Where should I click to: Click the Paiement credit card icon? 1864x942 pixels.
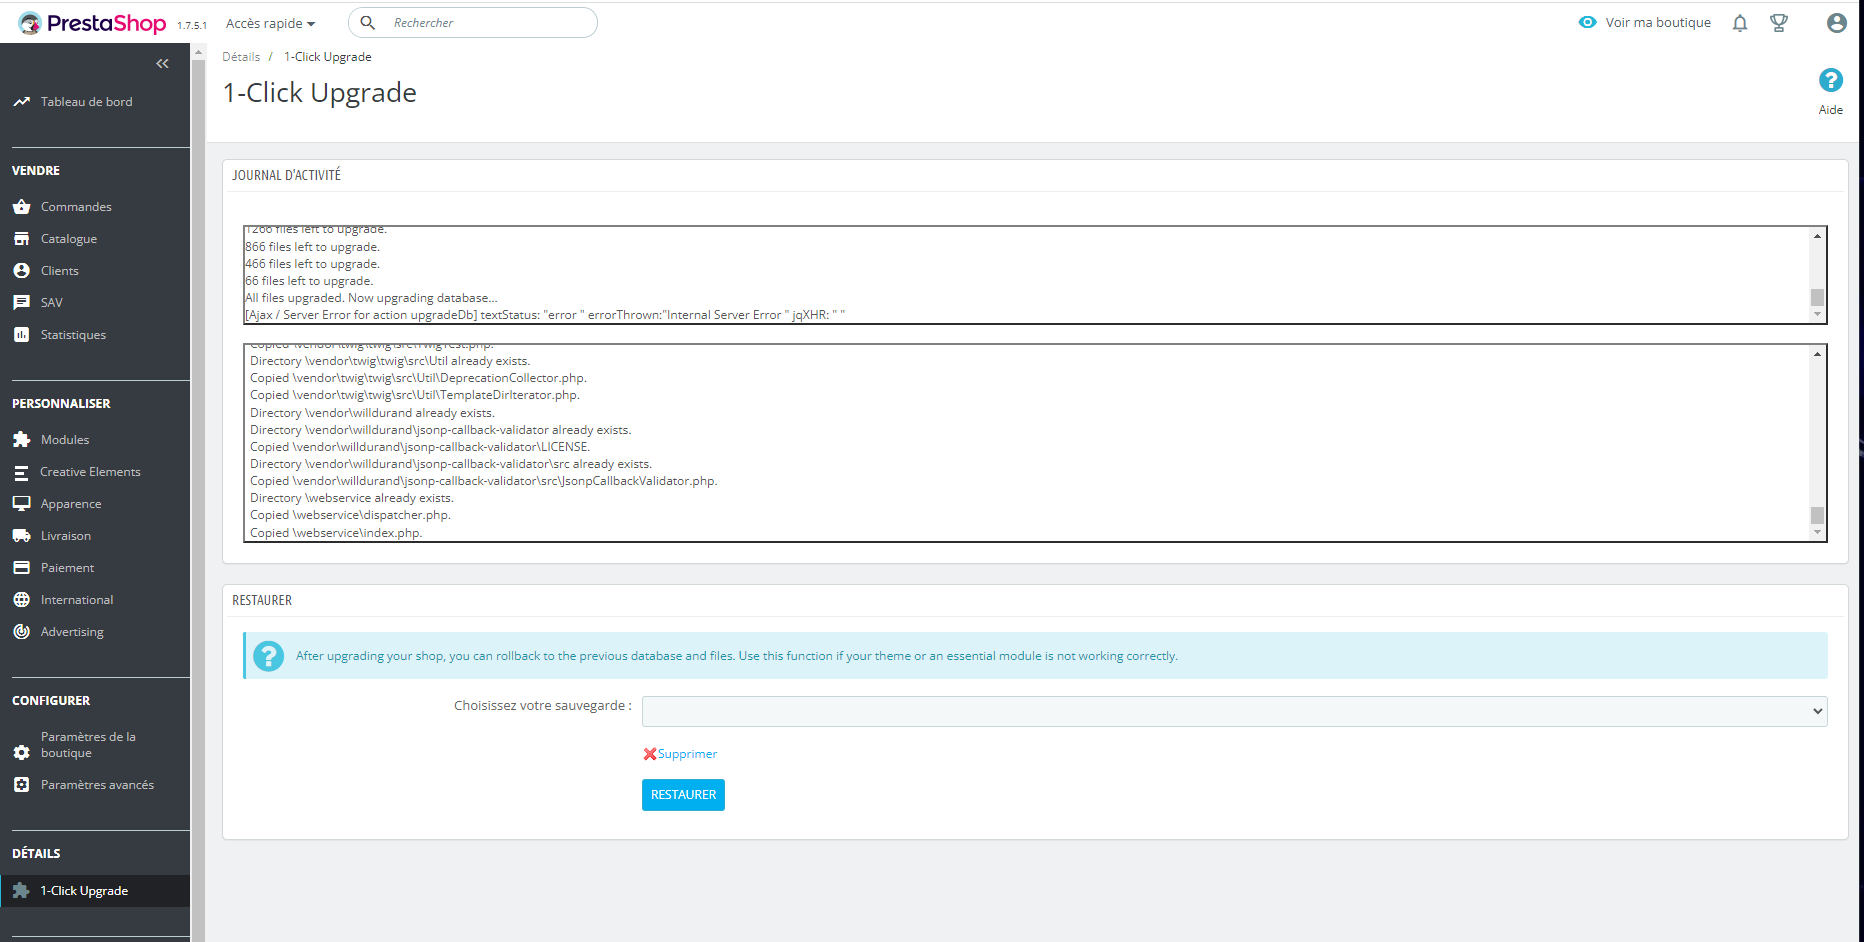tap(21, 568)
